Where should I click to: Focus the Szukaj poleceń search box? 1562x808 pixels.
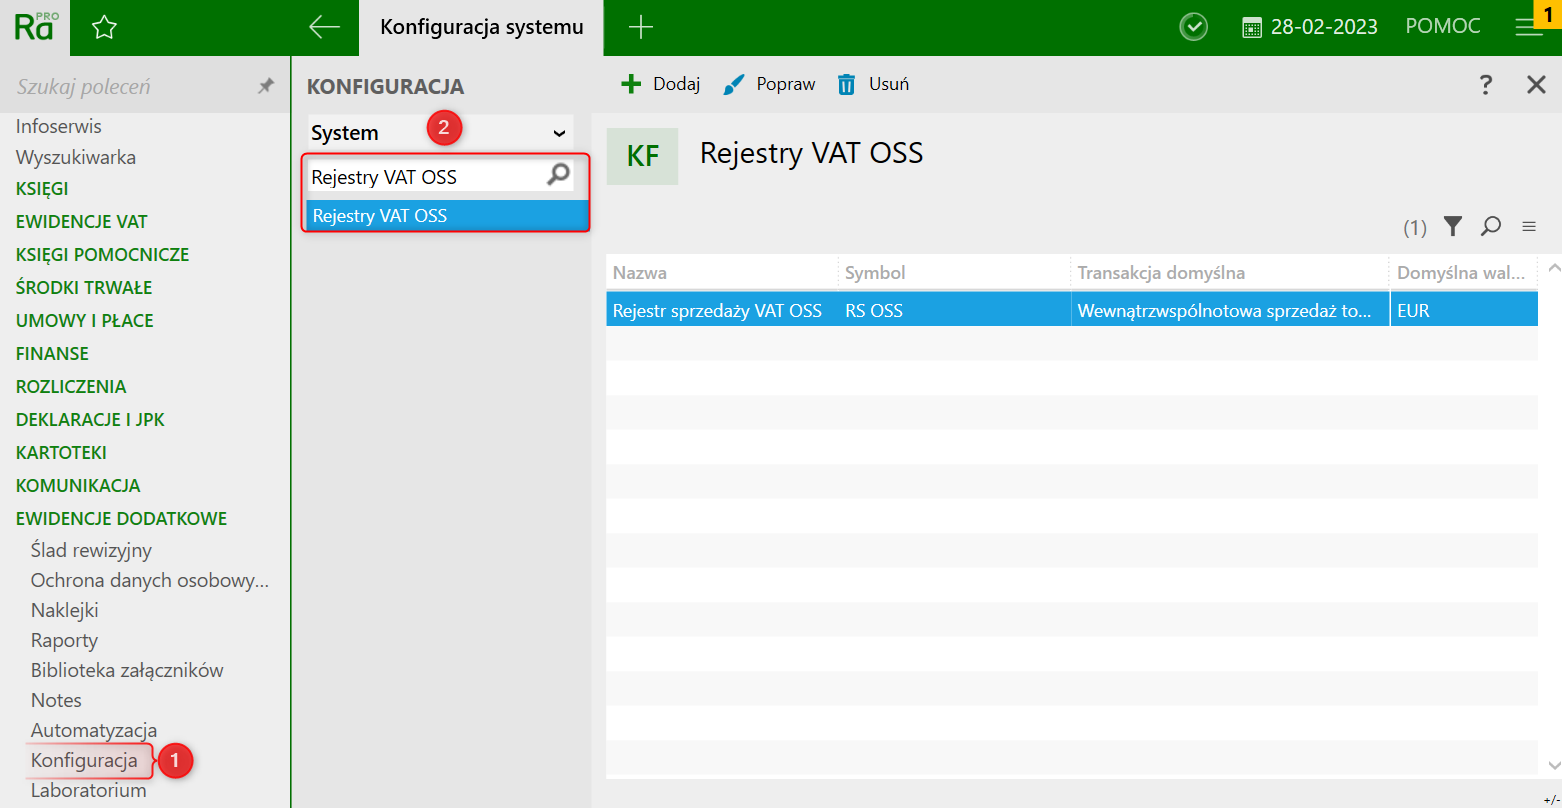[x=130, y=87]
